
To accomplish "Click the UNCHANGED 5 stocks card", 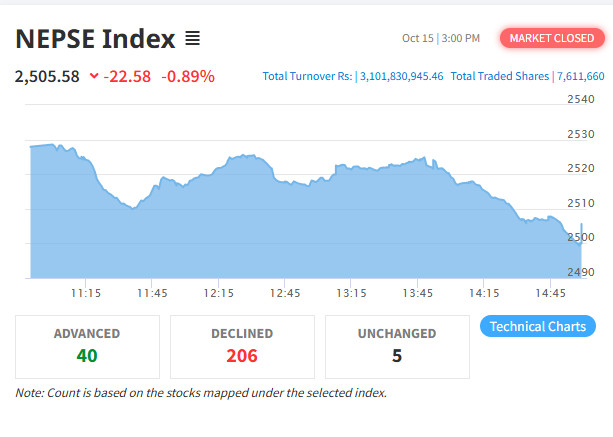I will point(397,346).
